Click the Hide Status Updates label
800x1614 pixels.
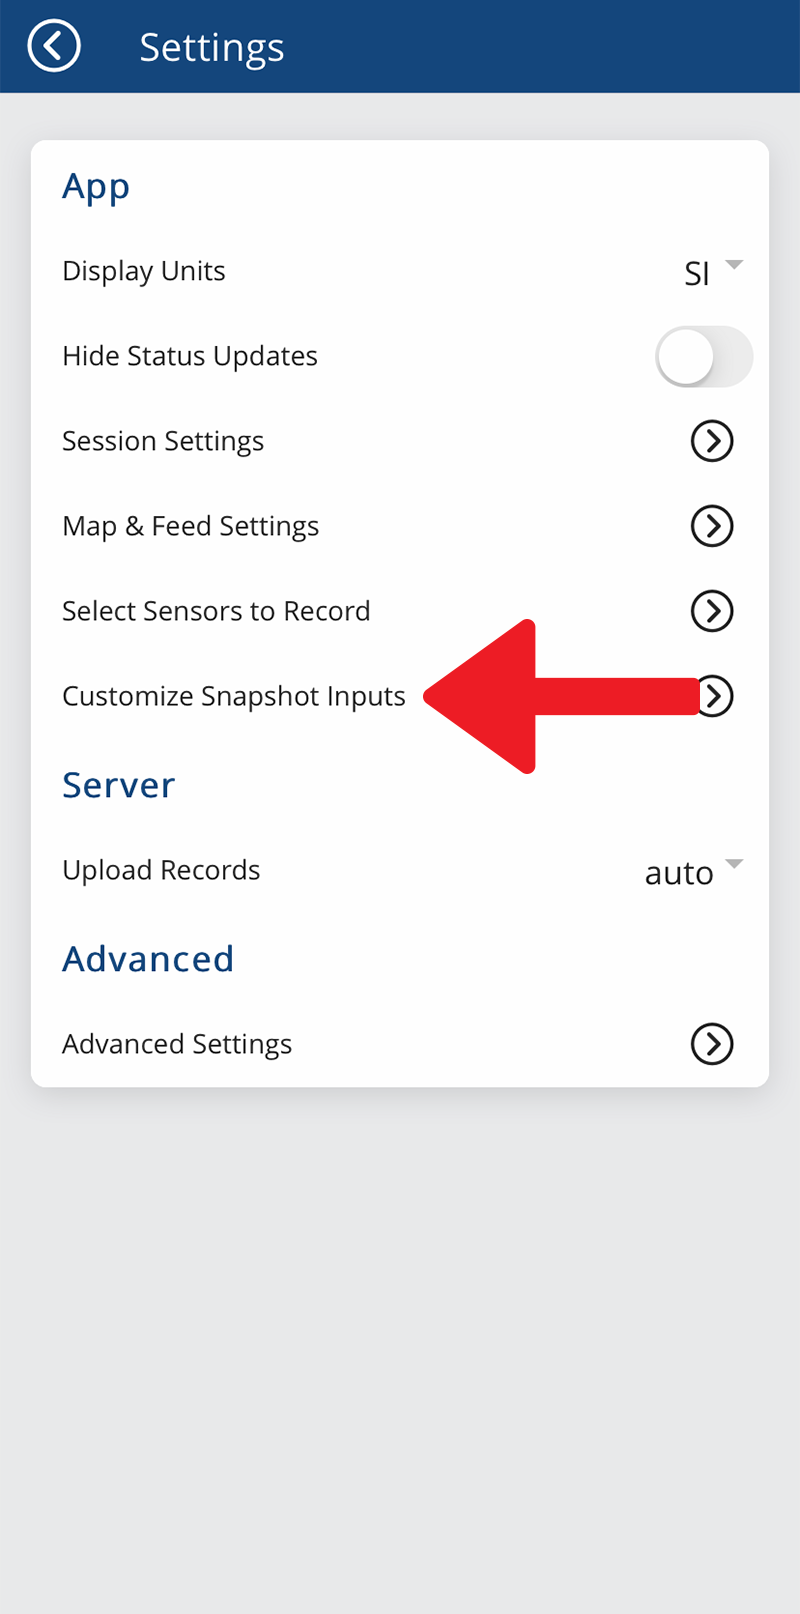tap(190, 357)
